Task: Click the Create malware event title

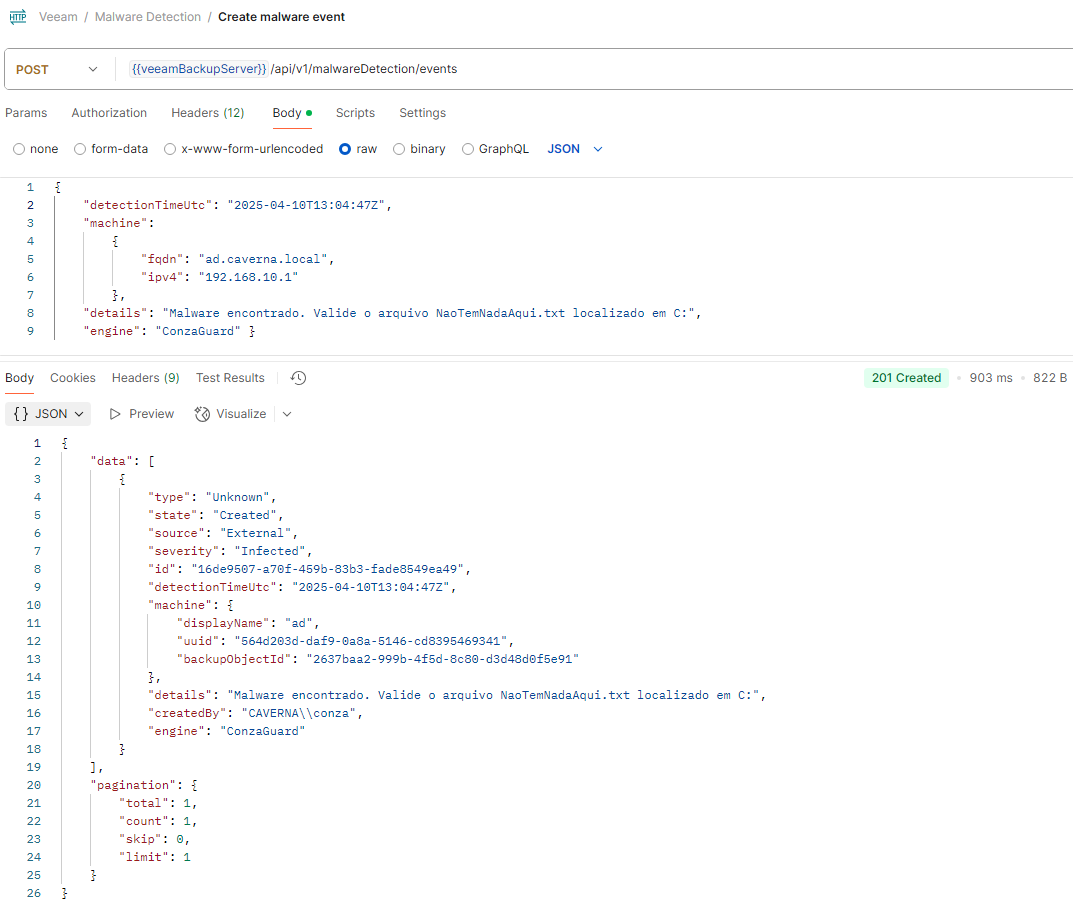Action: [x=281, y=16]
